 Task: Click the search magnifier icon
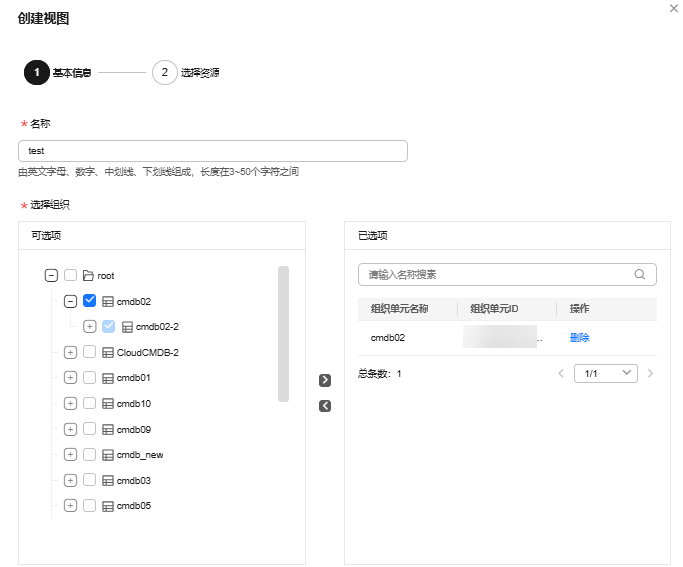[x=640, y=274]
